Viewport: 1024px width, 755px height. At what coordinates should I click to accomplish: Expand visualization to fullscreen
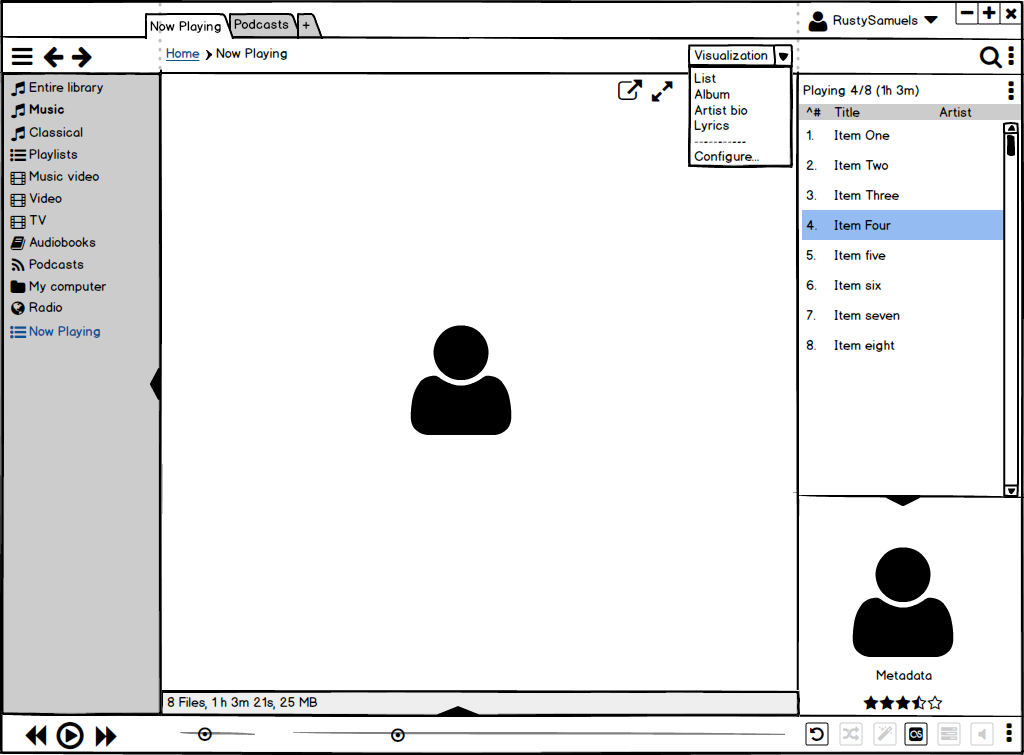point(662,91)
